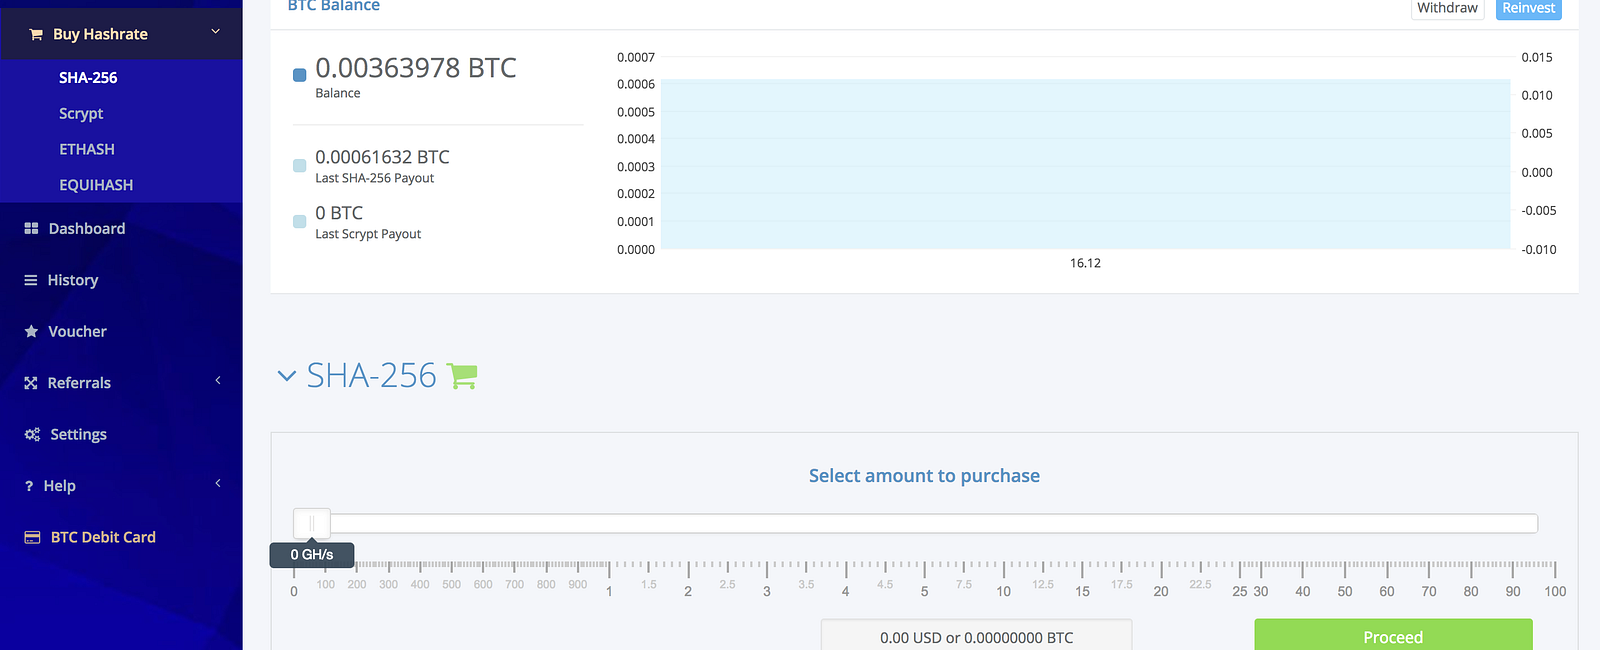Select SHA-256 in the sidebar

pos(88,77)
